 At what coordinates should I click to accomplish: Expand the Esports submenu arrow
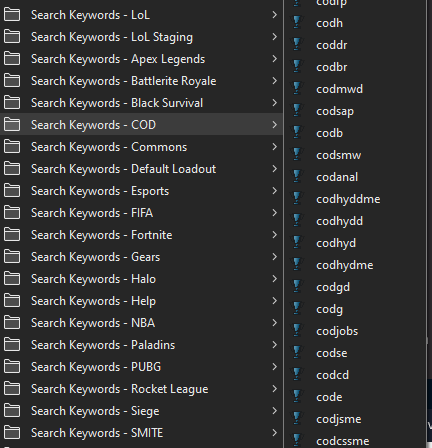point(274,191)
